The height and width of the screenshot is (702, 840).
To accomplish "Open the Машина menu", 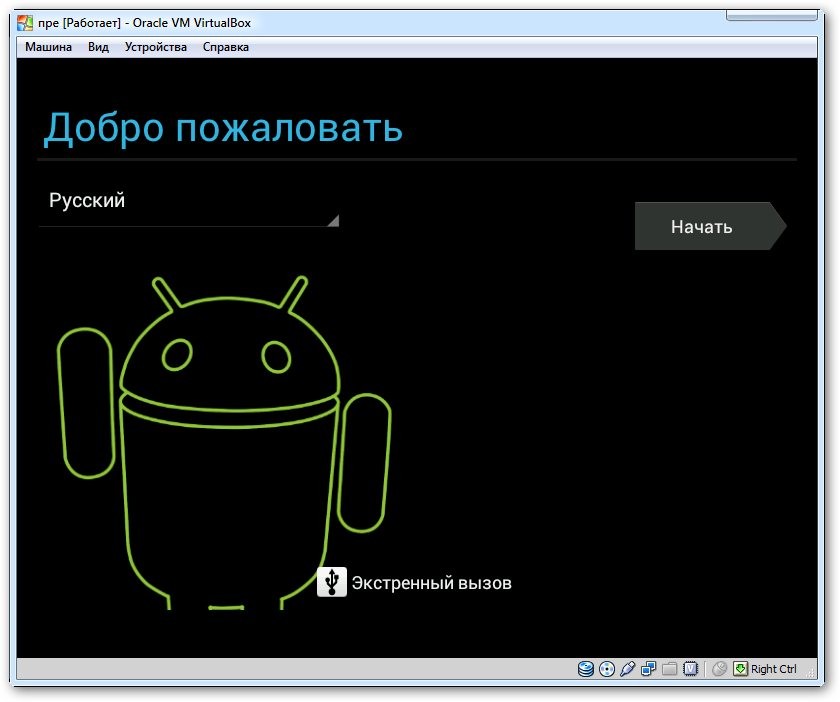I will [48, 47].
